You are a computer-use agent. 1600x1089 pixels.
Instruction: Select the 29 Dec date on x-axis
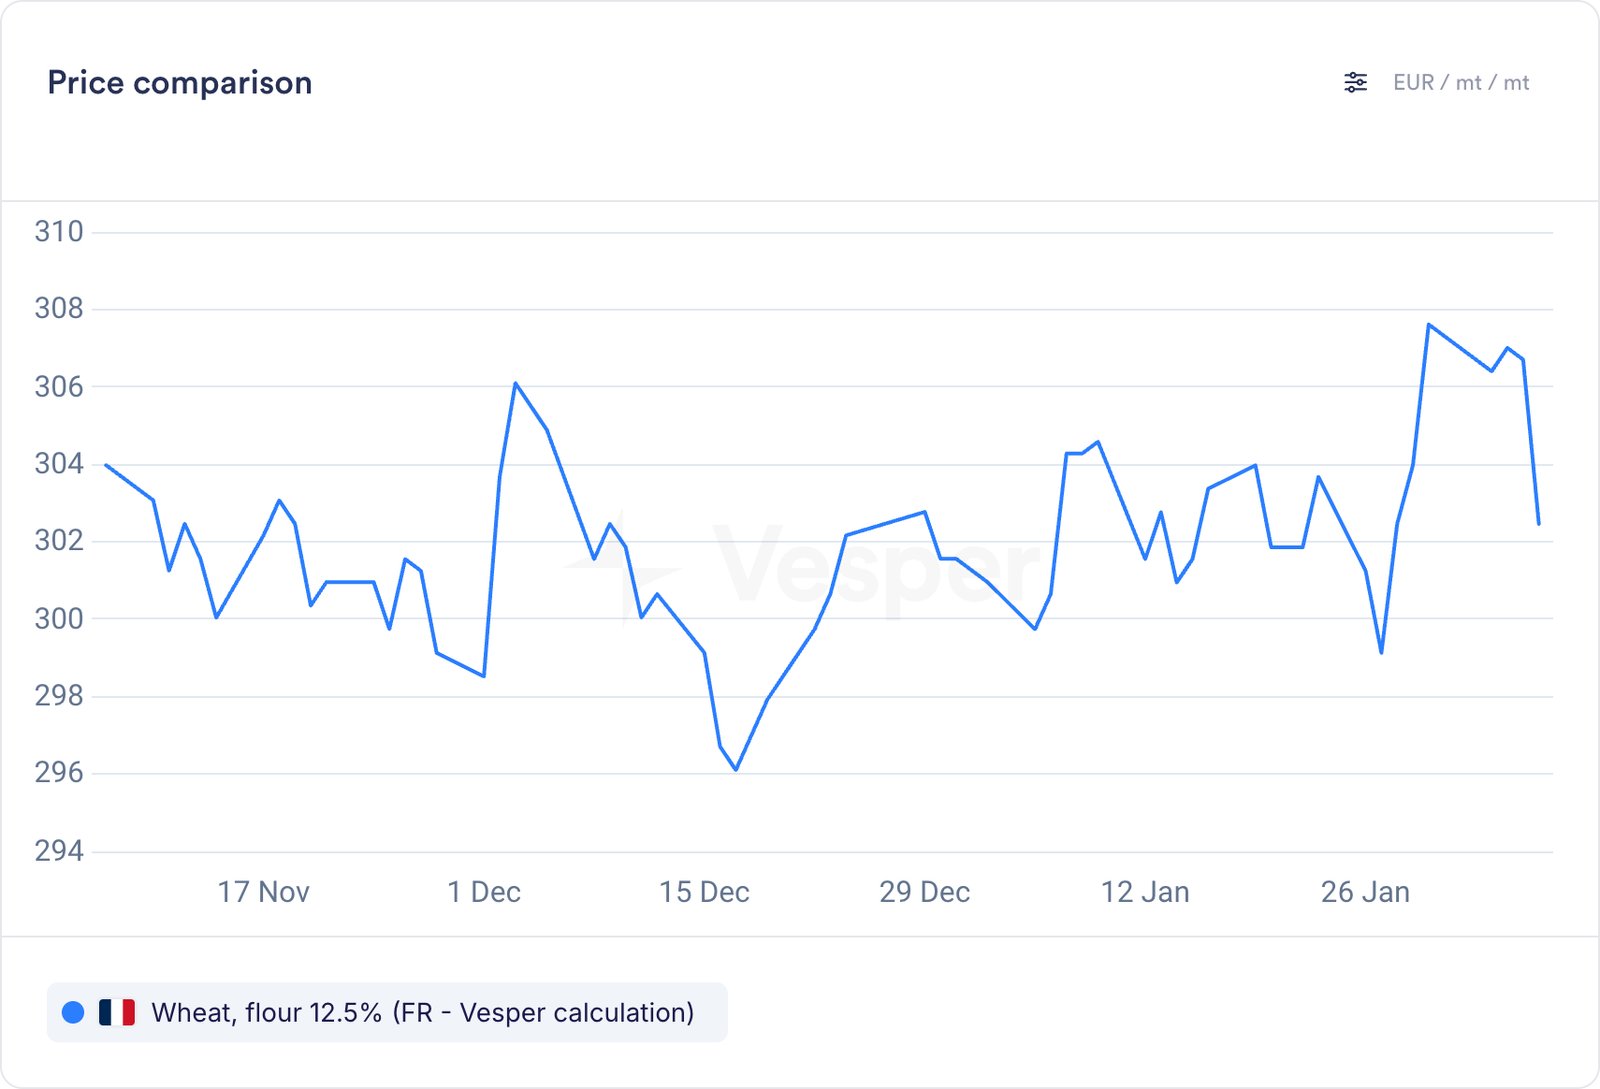pos(924,892)
